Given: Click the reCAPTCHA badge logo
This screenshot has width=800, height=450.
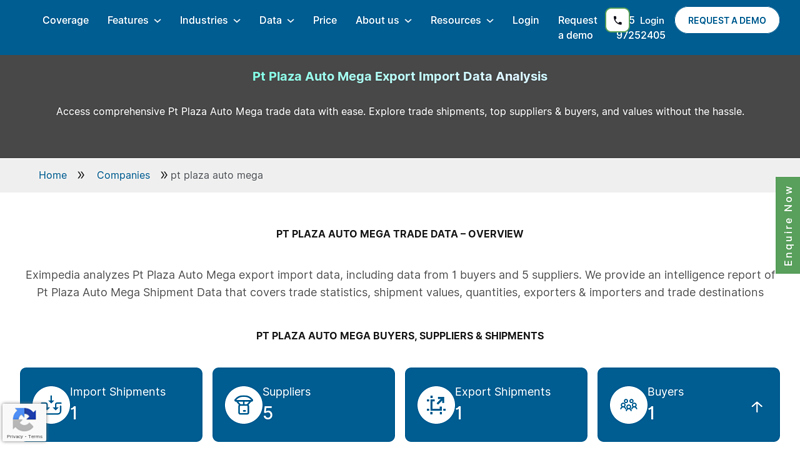Looking at the screenshot, I should [x=23, y=419].
